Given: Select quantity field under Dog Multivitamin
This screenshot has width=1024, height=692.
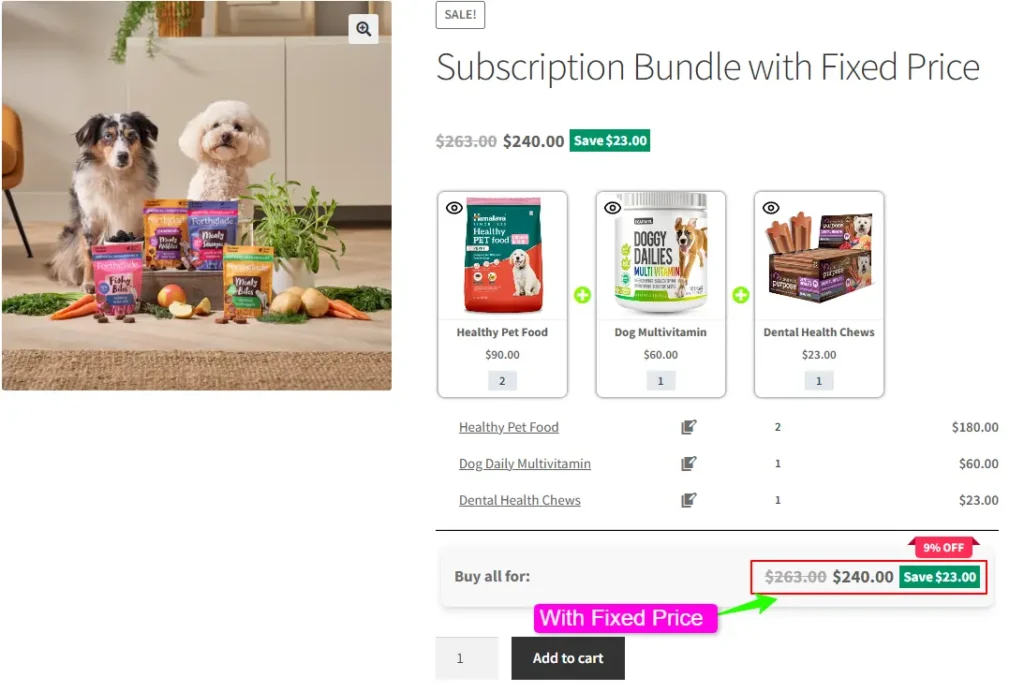Looking at the screenshot, I should [x=660, y=380].
